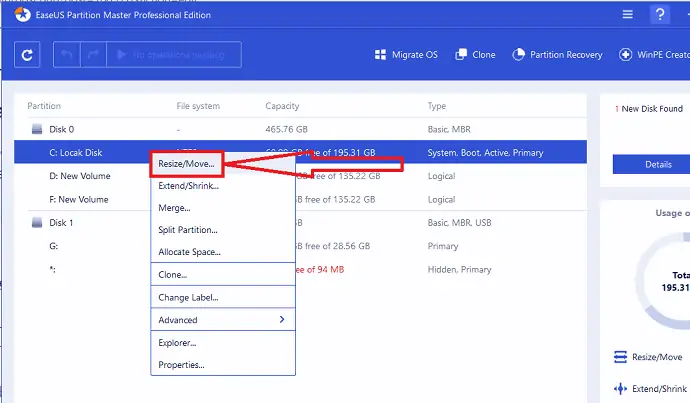Image resolution: width=690 pixels, height=403 pixels.
Task: Select the F: New Volume partition
Action: tap(79, 199)
